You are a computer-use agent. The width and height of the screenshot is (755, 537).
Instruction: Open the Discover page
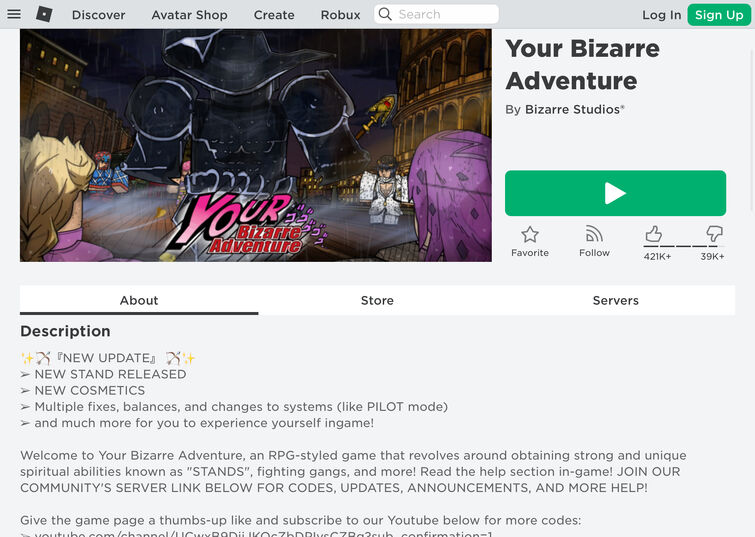(x=98, y=15)
